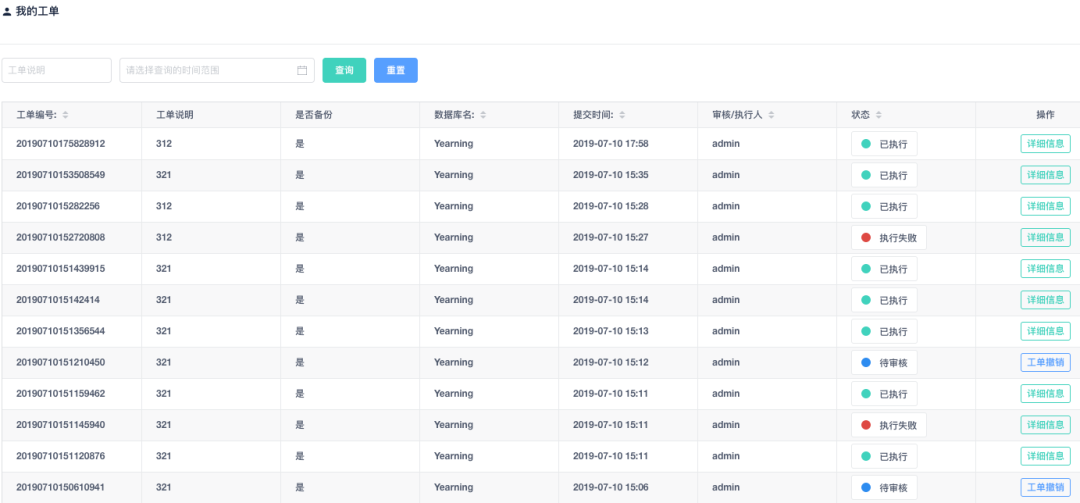Open 详细信息 for order 20190710151356544
Screen dimensions: 1080x503
pos(1046,331)
